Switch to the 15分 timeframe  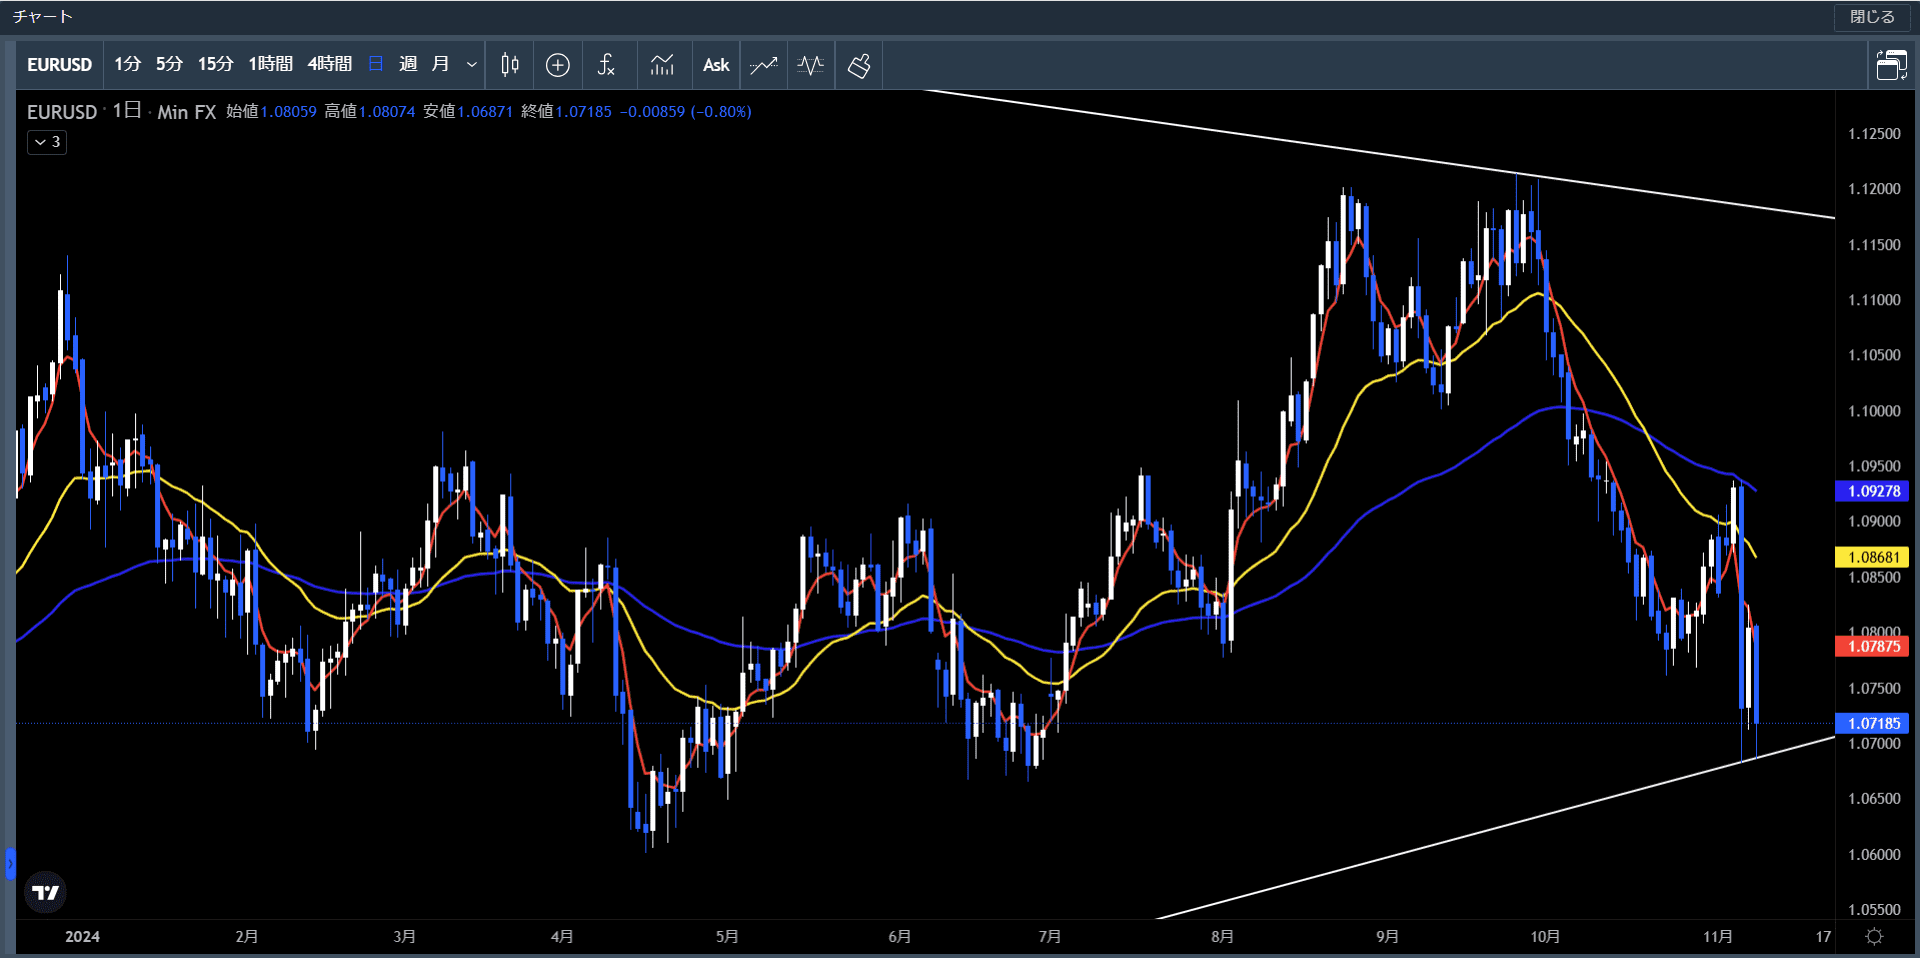[x=215, y=64]
